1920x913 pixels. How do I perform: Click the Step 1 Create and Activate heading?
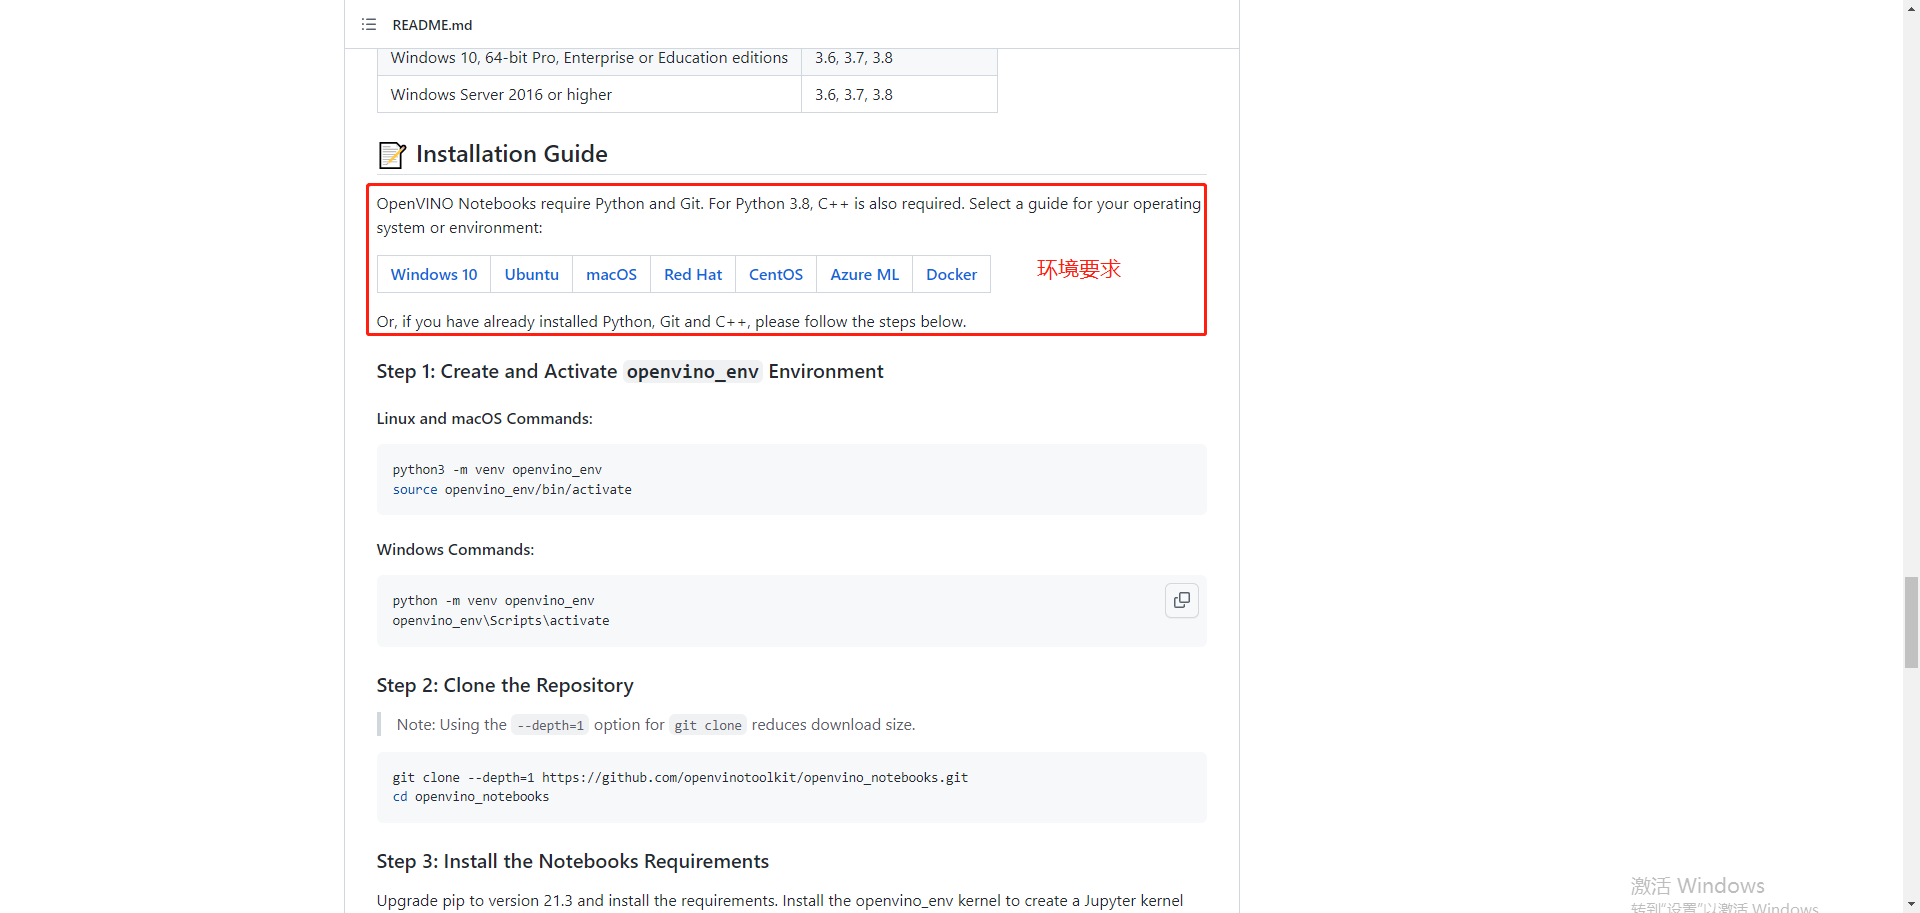coord(630,371)
